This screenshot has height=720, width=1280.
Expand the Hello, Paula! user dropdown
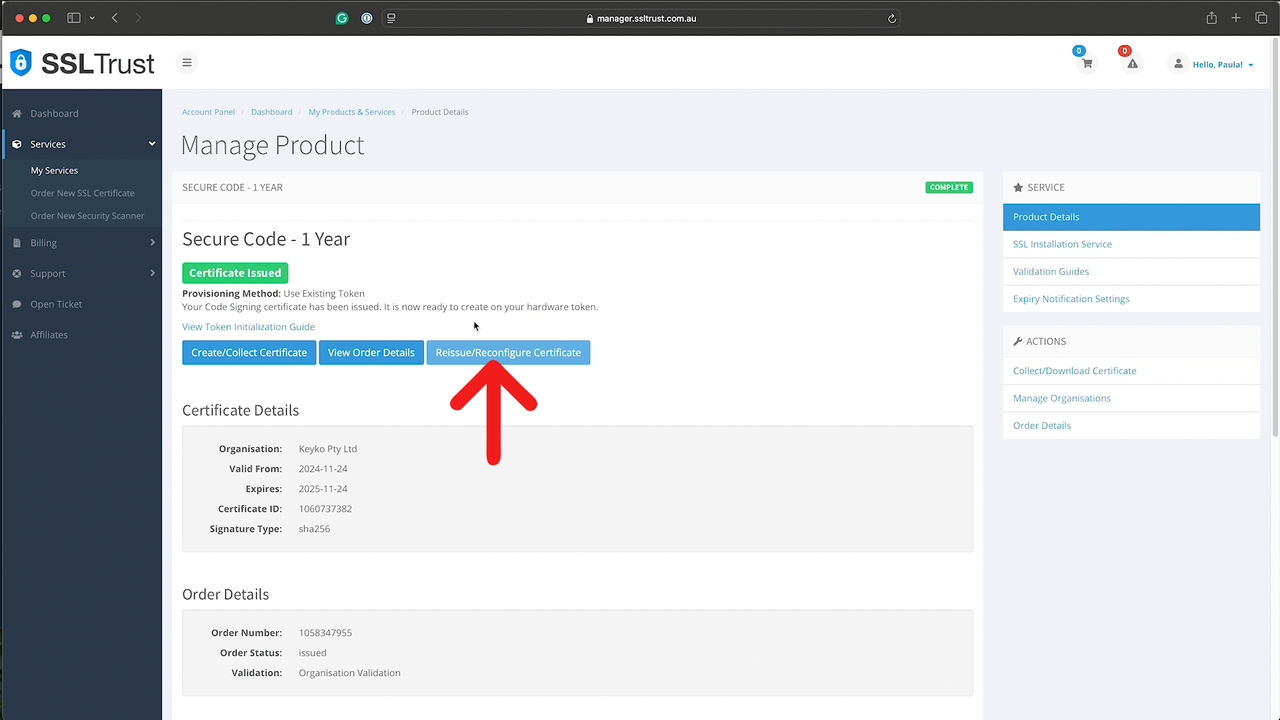1217,64
